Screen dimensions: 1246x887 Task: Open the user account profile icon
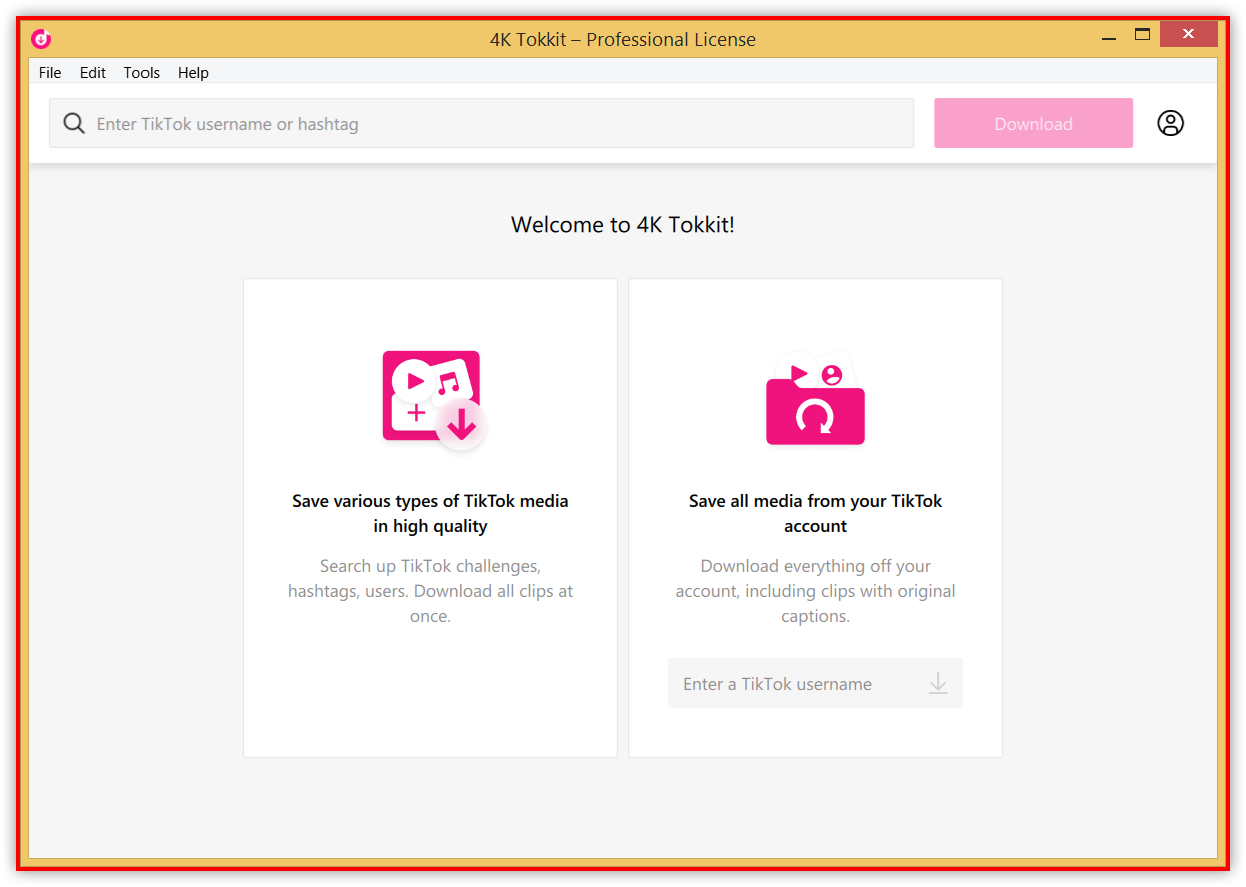1170,123
